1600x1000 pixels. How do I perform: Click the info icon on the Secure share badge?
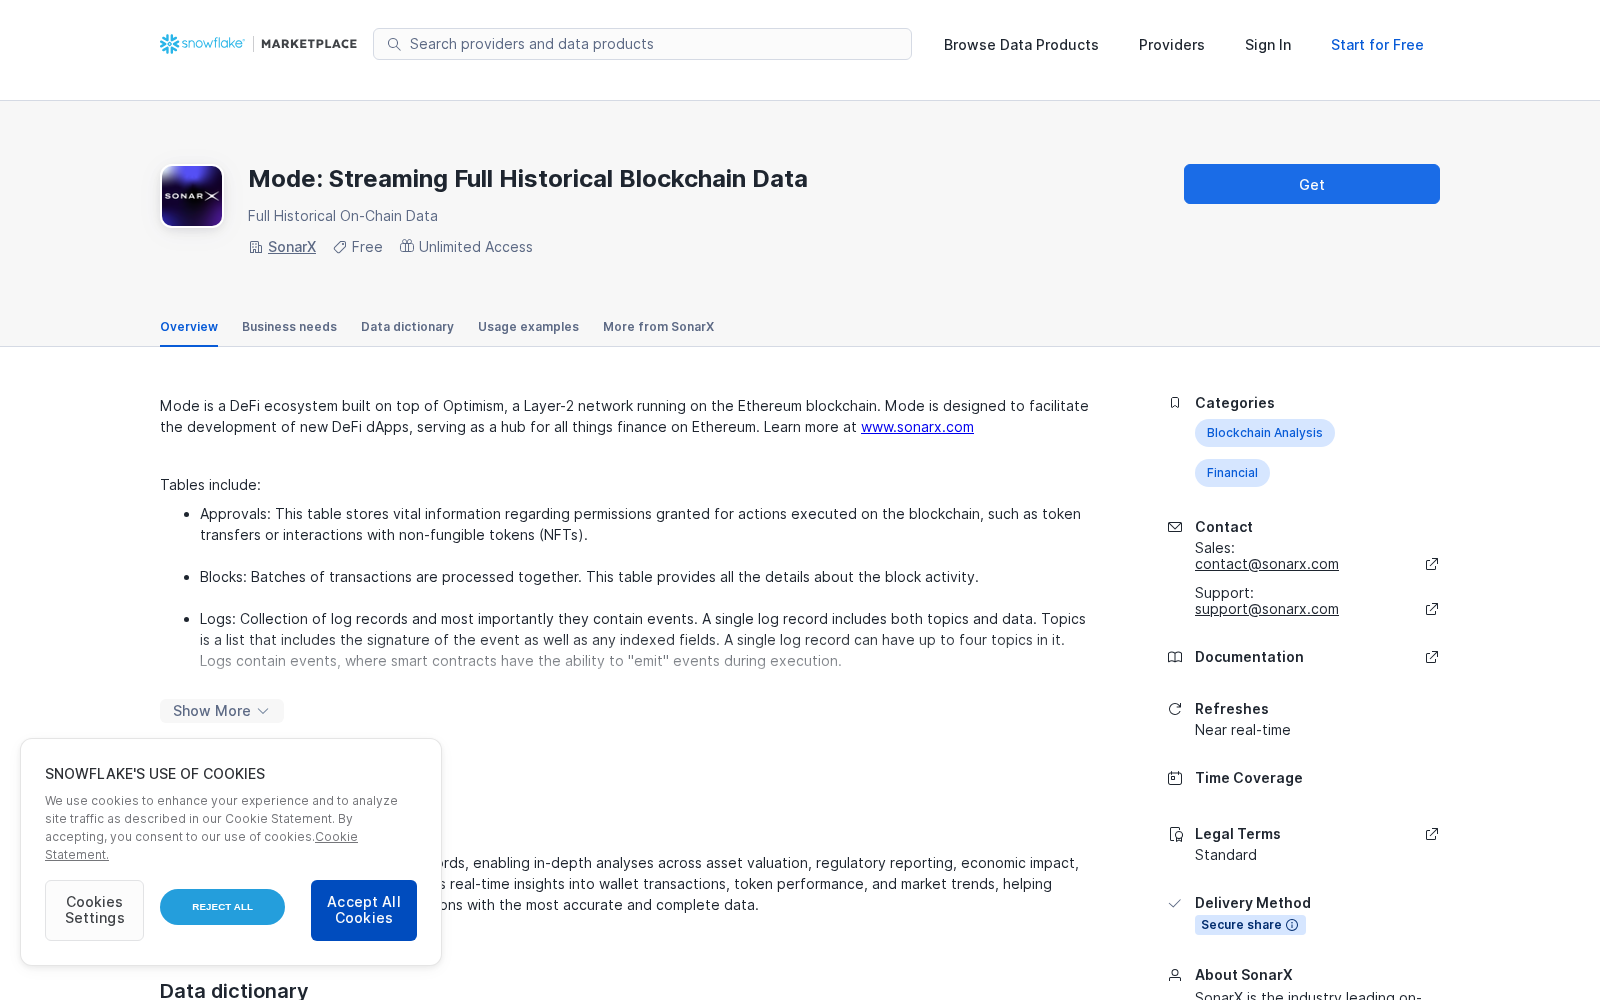click(1292, 925)
